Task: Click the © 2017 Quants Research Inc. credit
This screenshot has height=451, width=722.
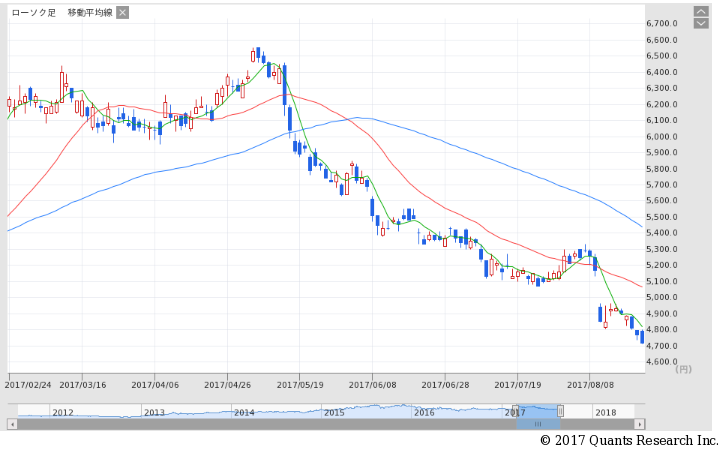Action: [629, 440]
